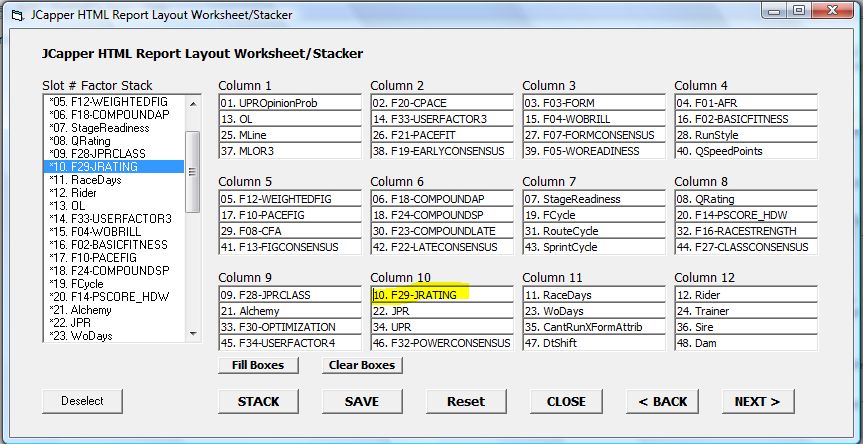Click the 37. MLOR3 box in Column 1
The width and height of the screenshot is (863, 444).
[x=290, y=151]
